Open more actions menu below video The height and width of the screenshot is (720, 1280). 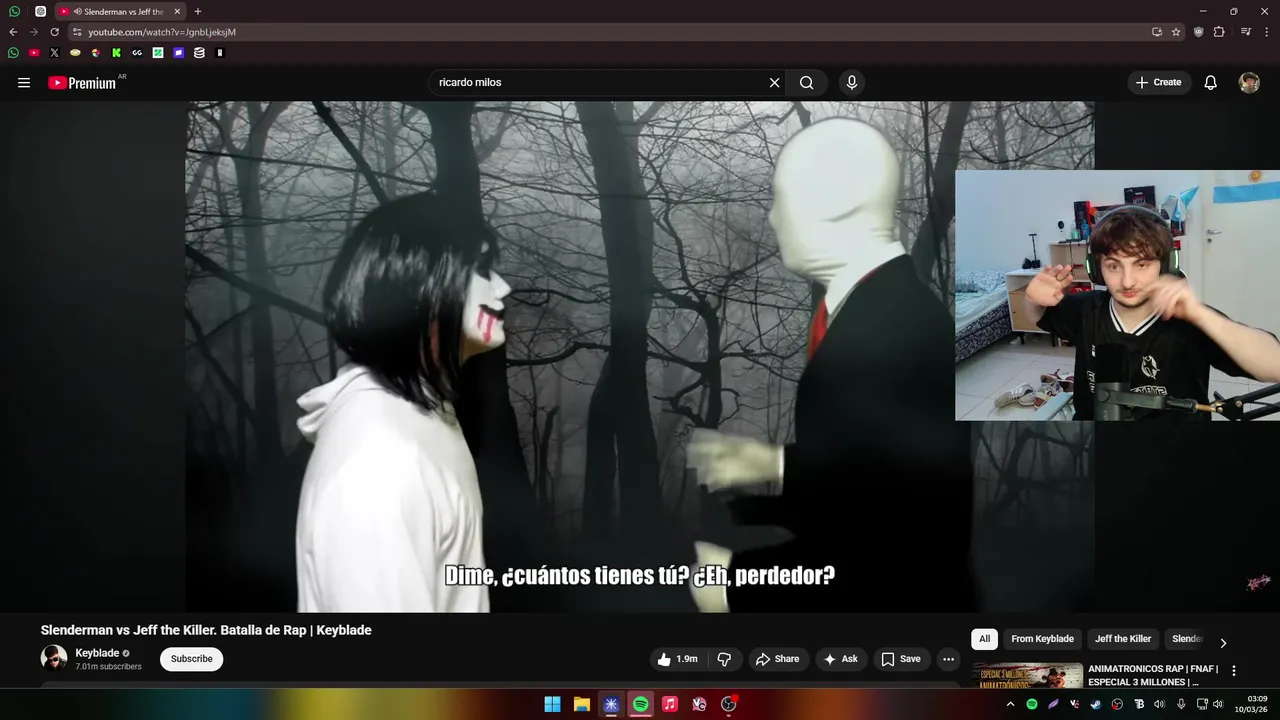[948, 659]
